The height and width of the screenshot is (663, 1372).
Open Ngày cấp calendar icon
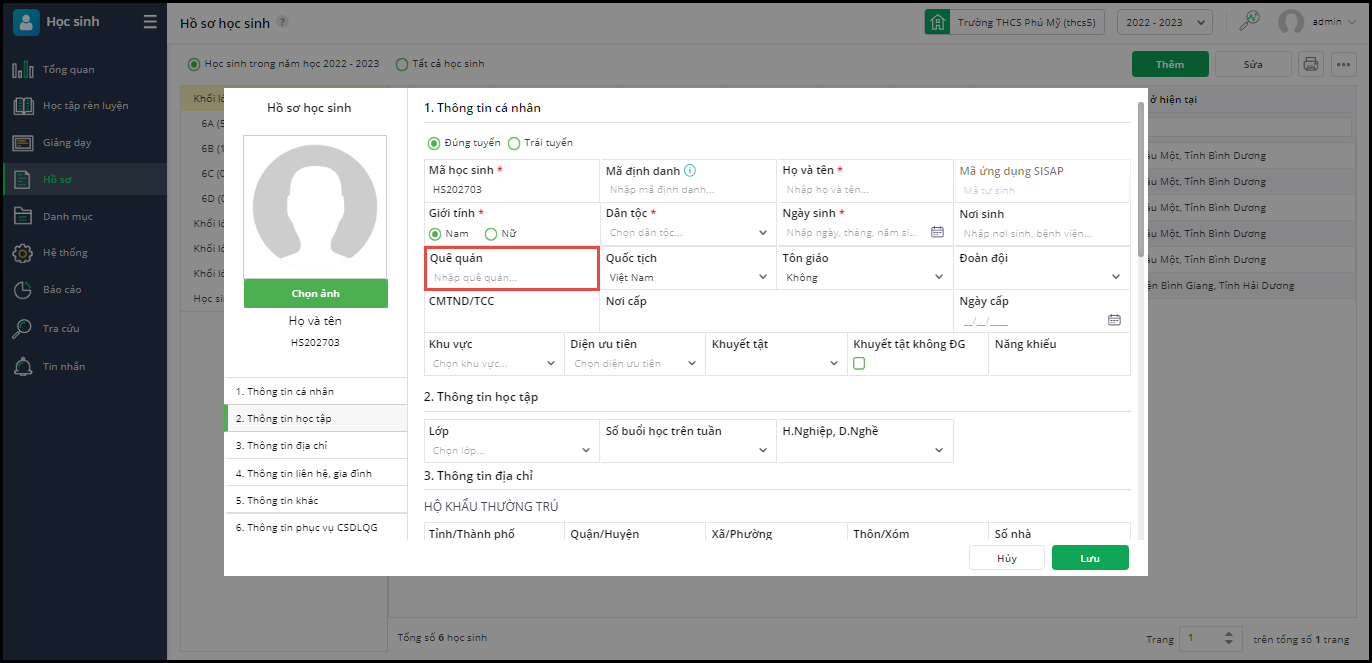point(1114,320)
